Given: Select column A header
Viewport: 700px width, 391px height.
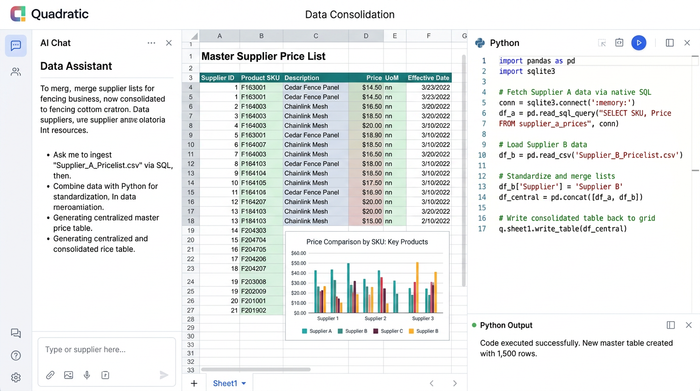Looking at the screenshot, I should (220, 36).
